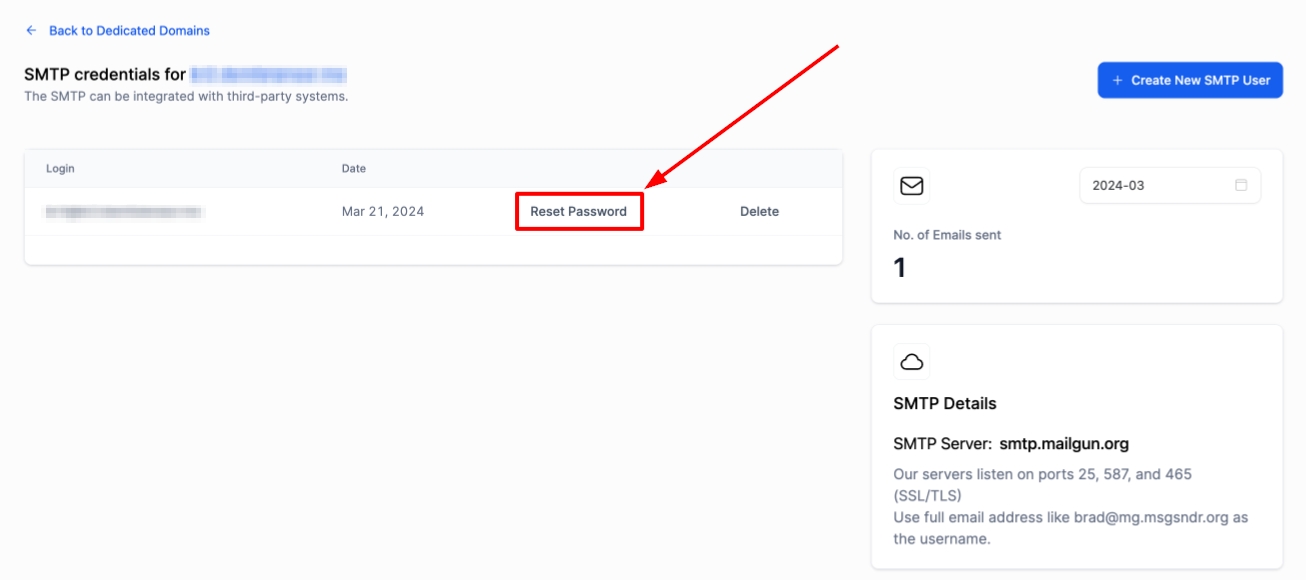Delete the SMTP user
The height and width of the screenshot is (580, 1306).
(759, 212)
